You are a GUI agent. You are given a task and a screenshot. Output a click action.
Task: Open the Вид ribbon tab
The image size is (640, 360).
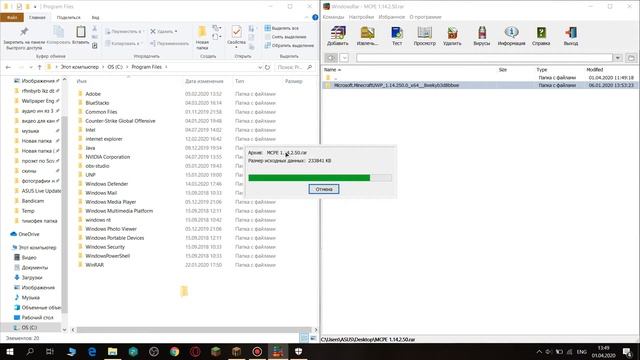point(95,18)
